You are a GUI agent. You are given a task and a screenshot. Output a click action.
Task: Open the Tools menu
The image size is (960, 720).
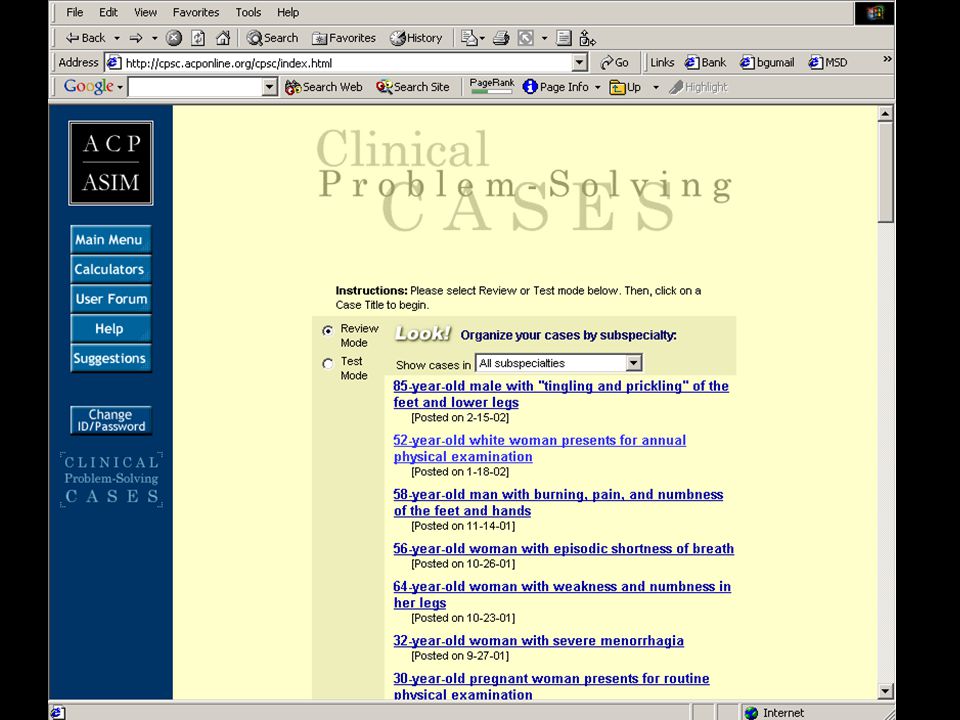(x=248, y=12)
